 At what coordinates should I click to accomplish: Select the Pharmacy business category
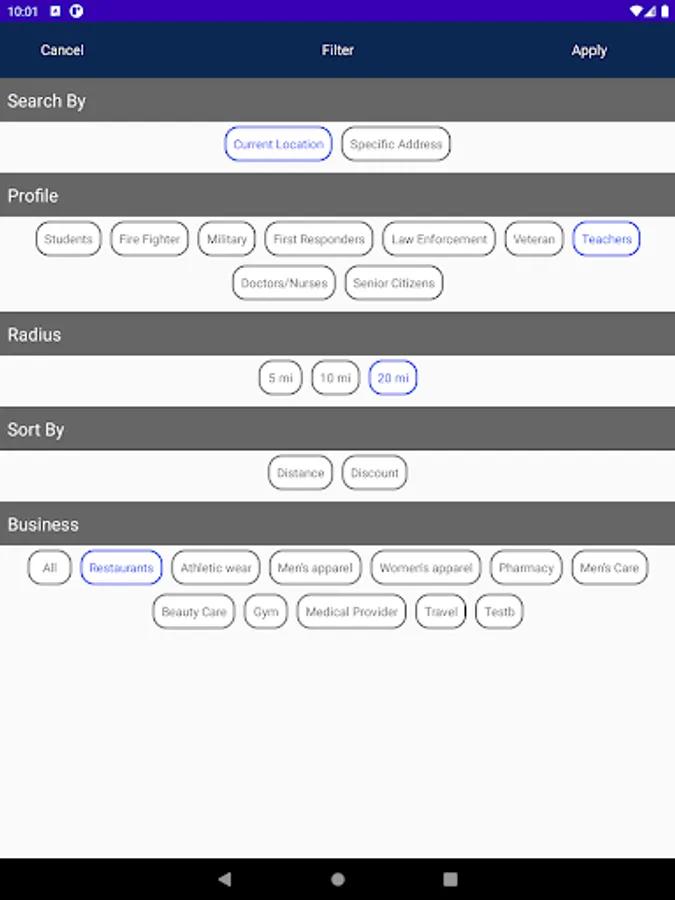tap(526, 568)
